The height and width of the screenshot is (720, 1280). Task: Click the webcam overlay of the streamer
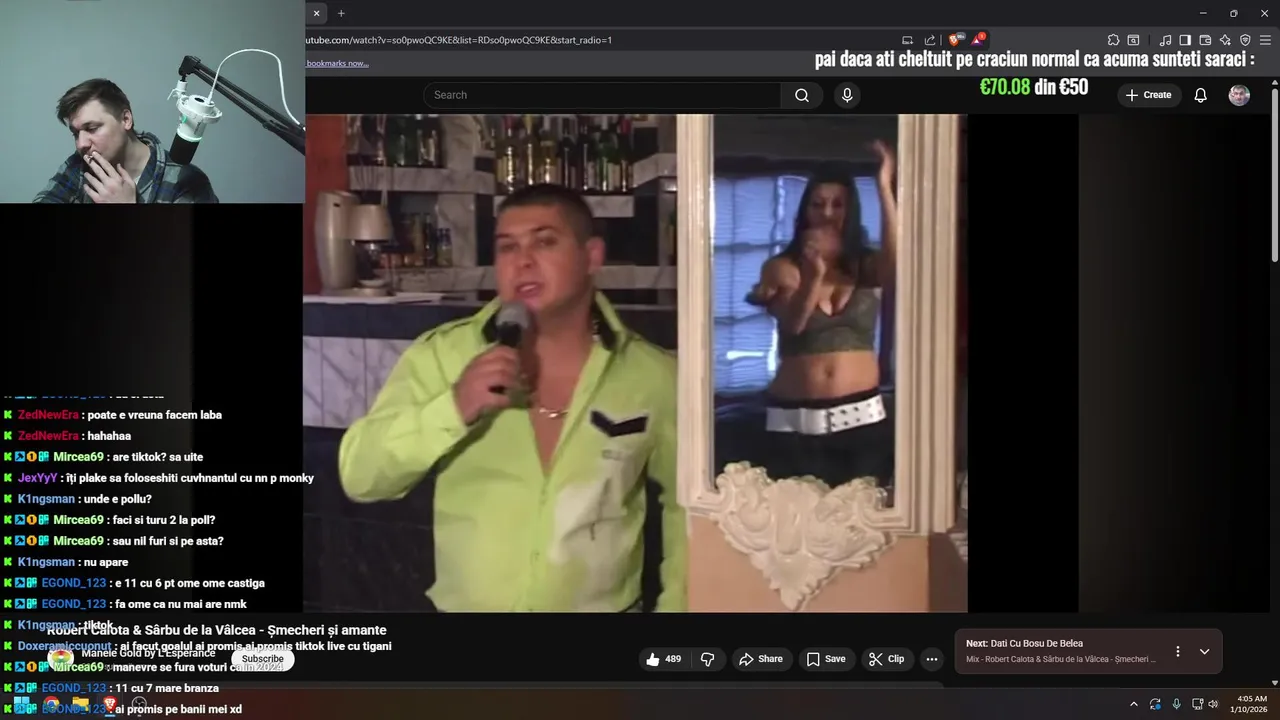tap(152, 102)
